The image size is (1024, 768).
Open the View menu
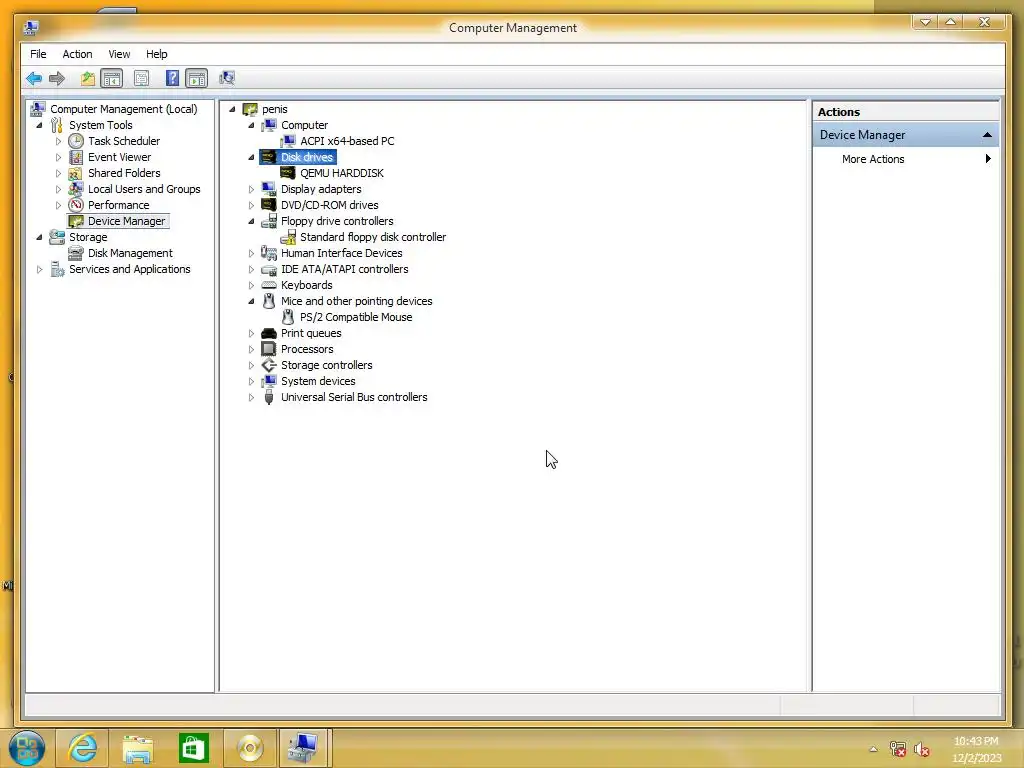tap(119, 54)
